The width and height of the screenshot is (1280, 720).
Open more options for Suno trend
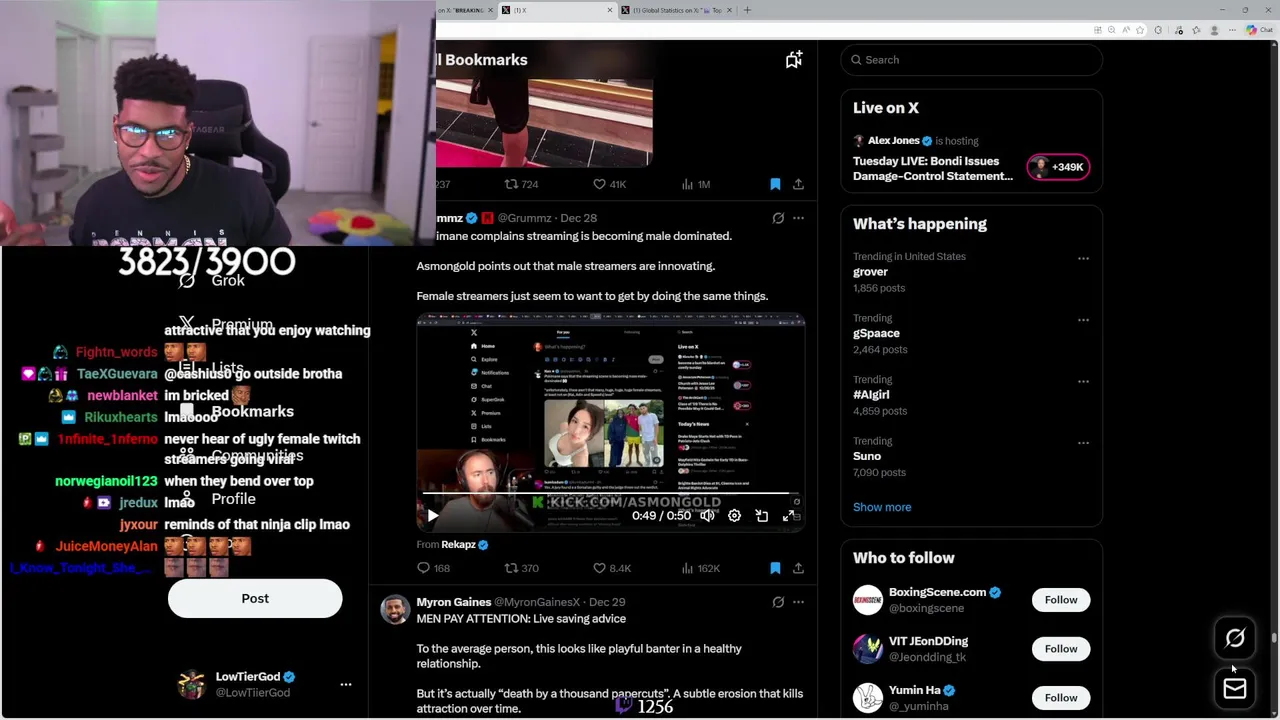1083,443
